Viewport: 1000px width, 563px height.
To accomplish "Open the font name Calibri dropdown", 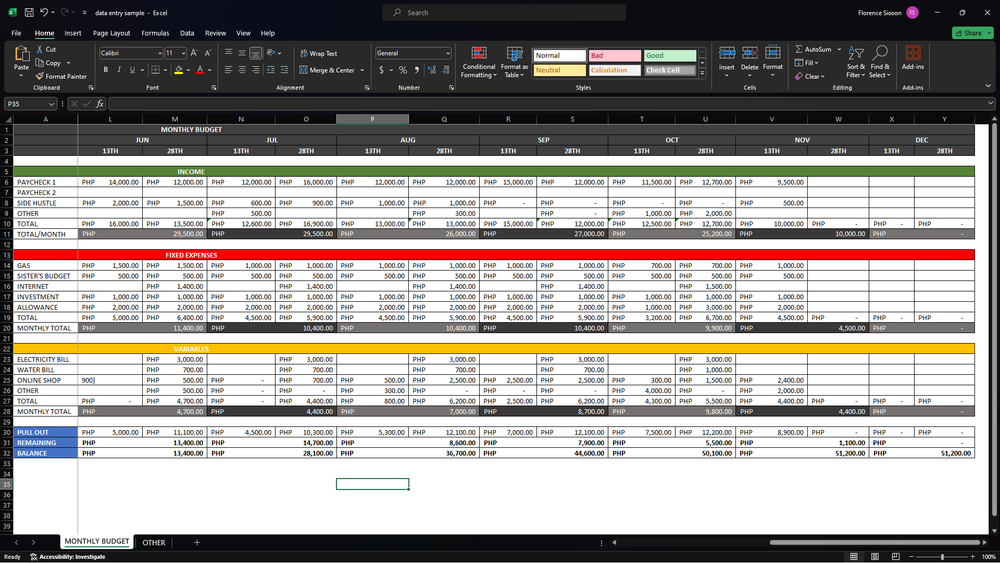I will pos(159,54).
